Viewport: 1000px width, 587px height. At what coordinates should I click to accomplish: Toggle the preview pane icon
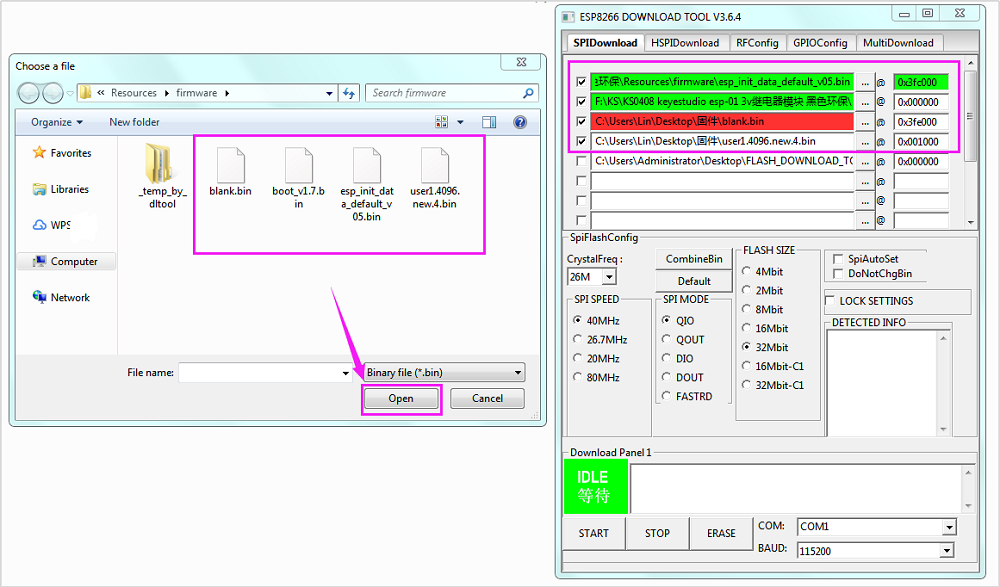[489, 122]
